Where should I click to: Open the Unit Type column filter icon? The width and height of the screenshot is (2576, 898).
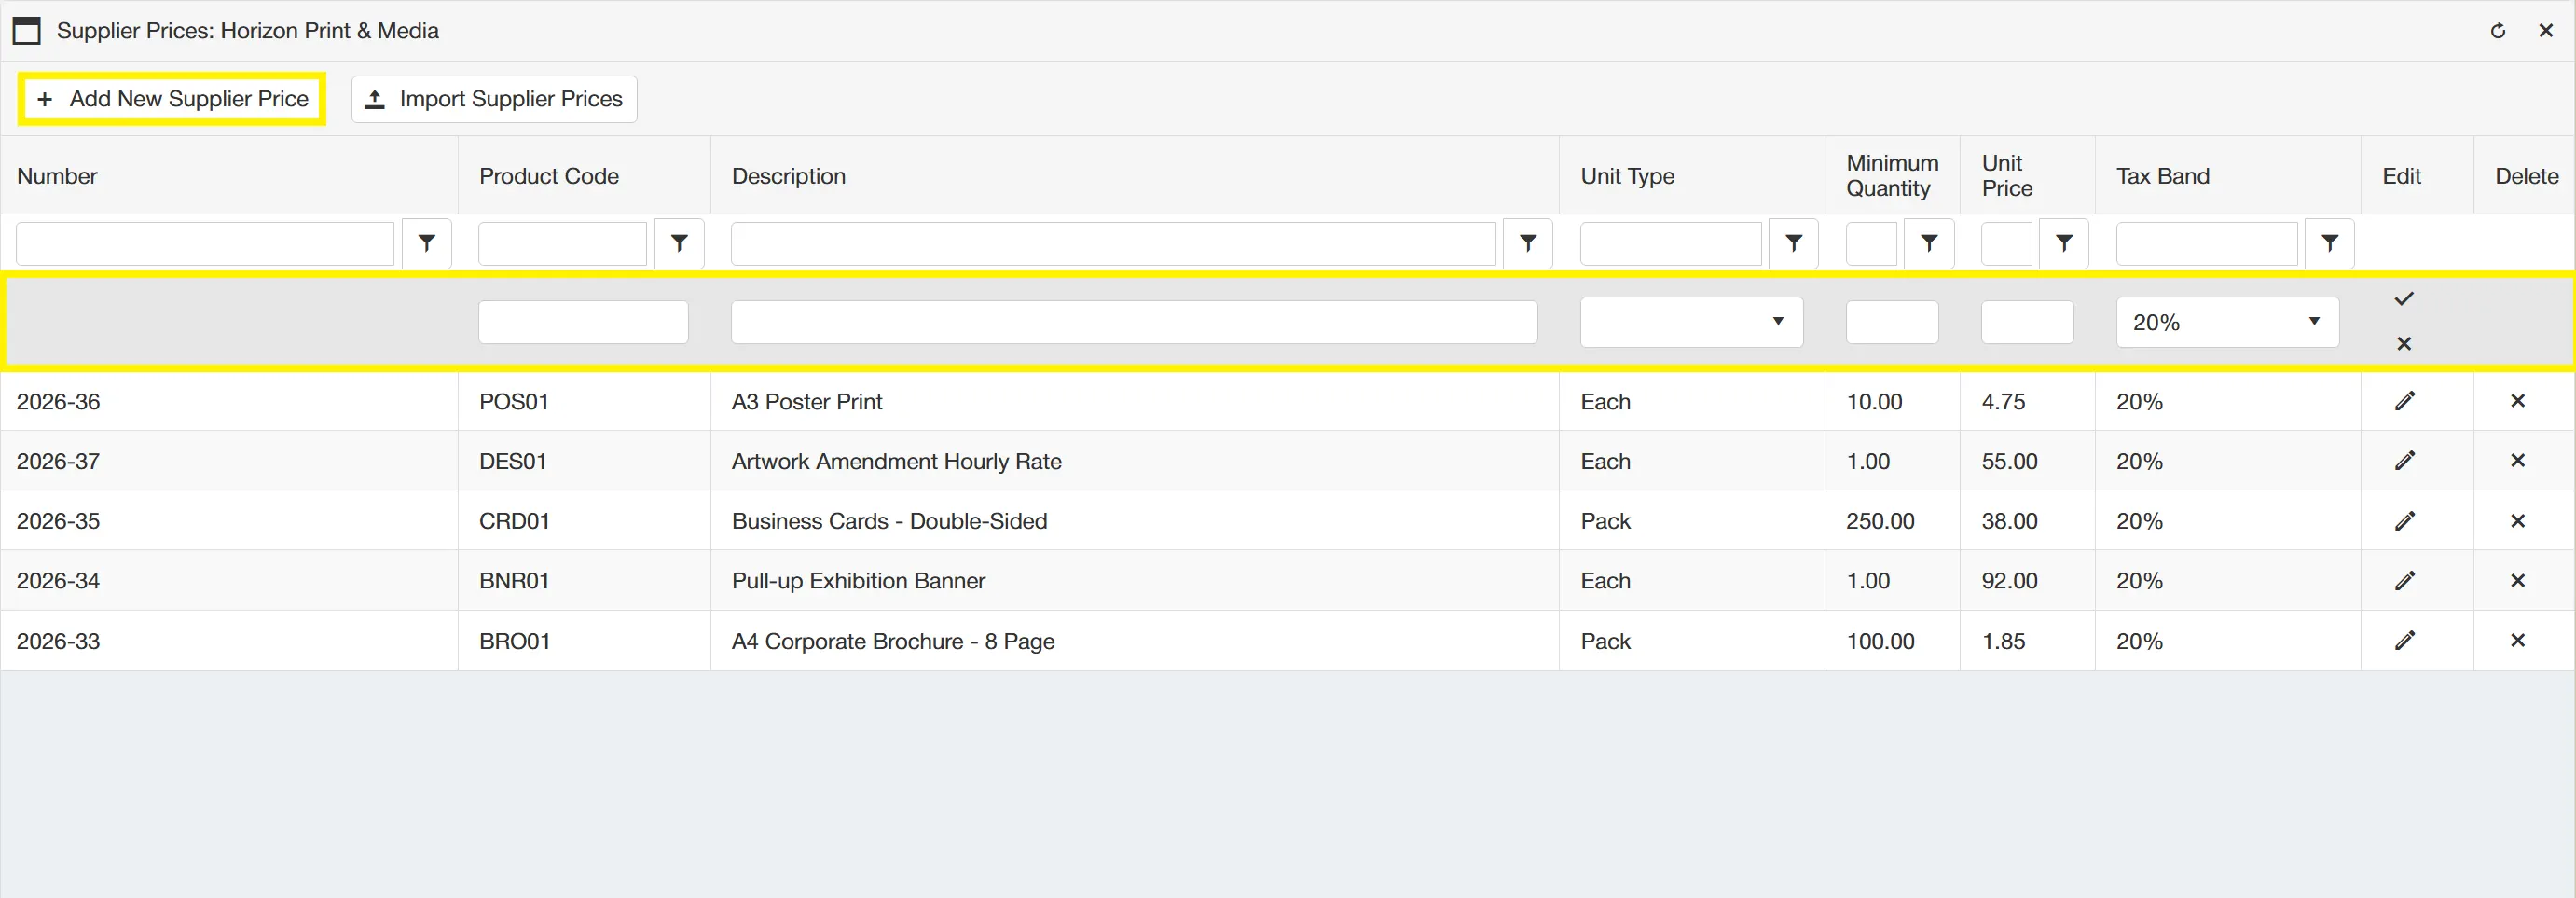click(x=1794, y=243)
